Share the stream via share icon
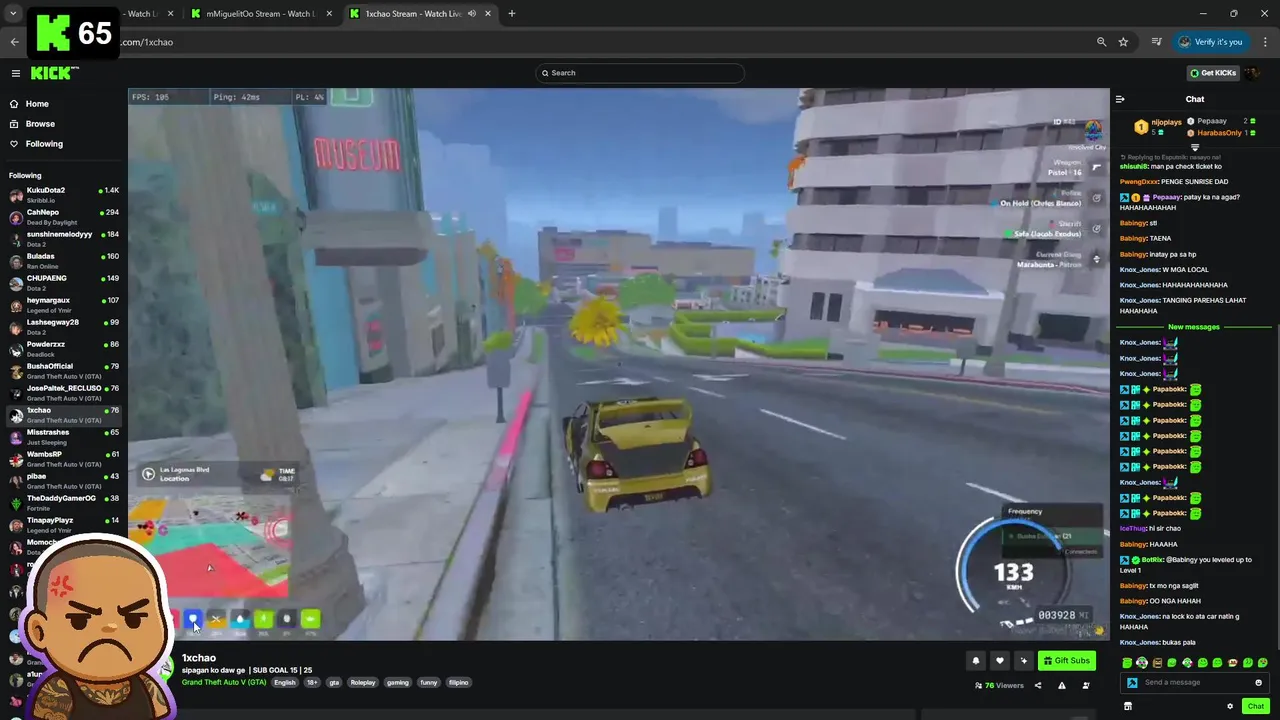Image resolution: width=1280 pixels, height=720 pixels. (x=1038, y=685)
